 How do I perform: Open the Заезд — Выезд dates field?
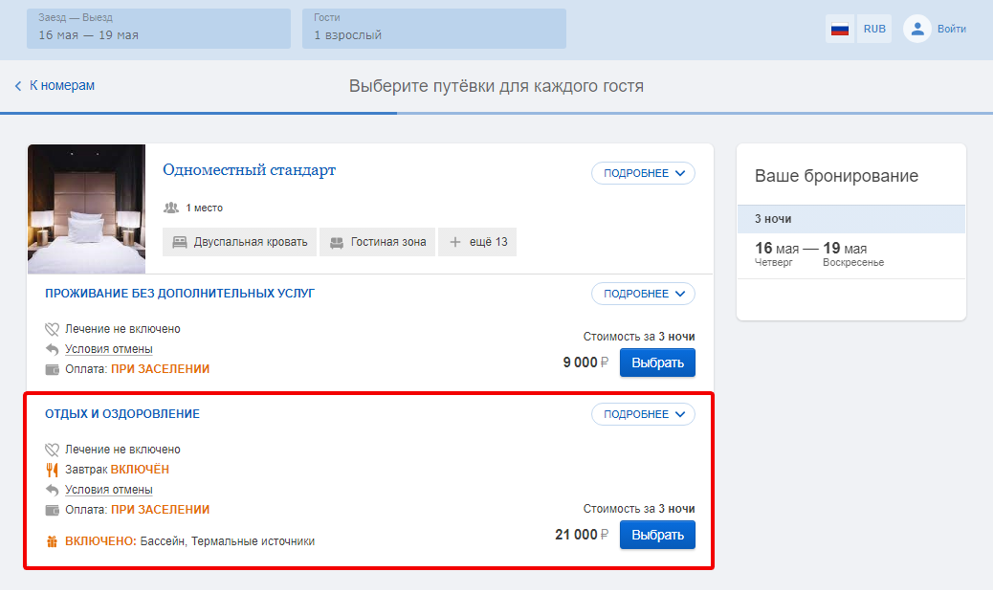pos(158,28)
